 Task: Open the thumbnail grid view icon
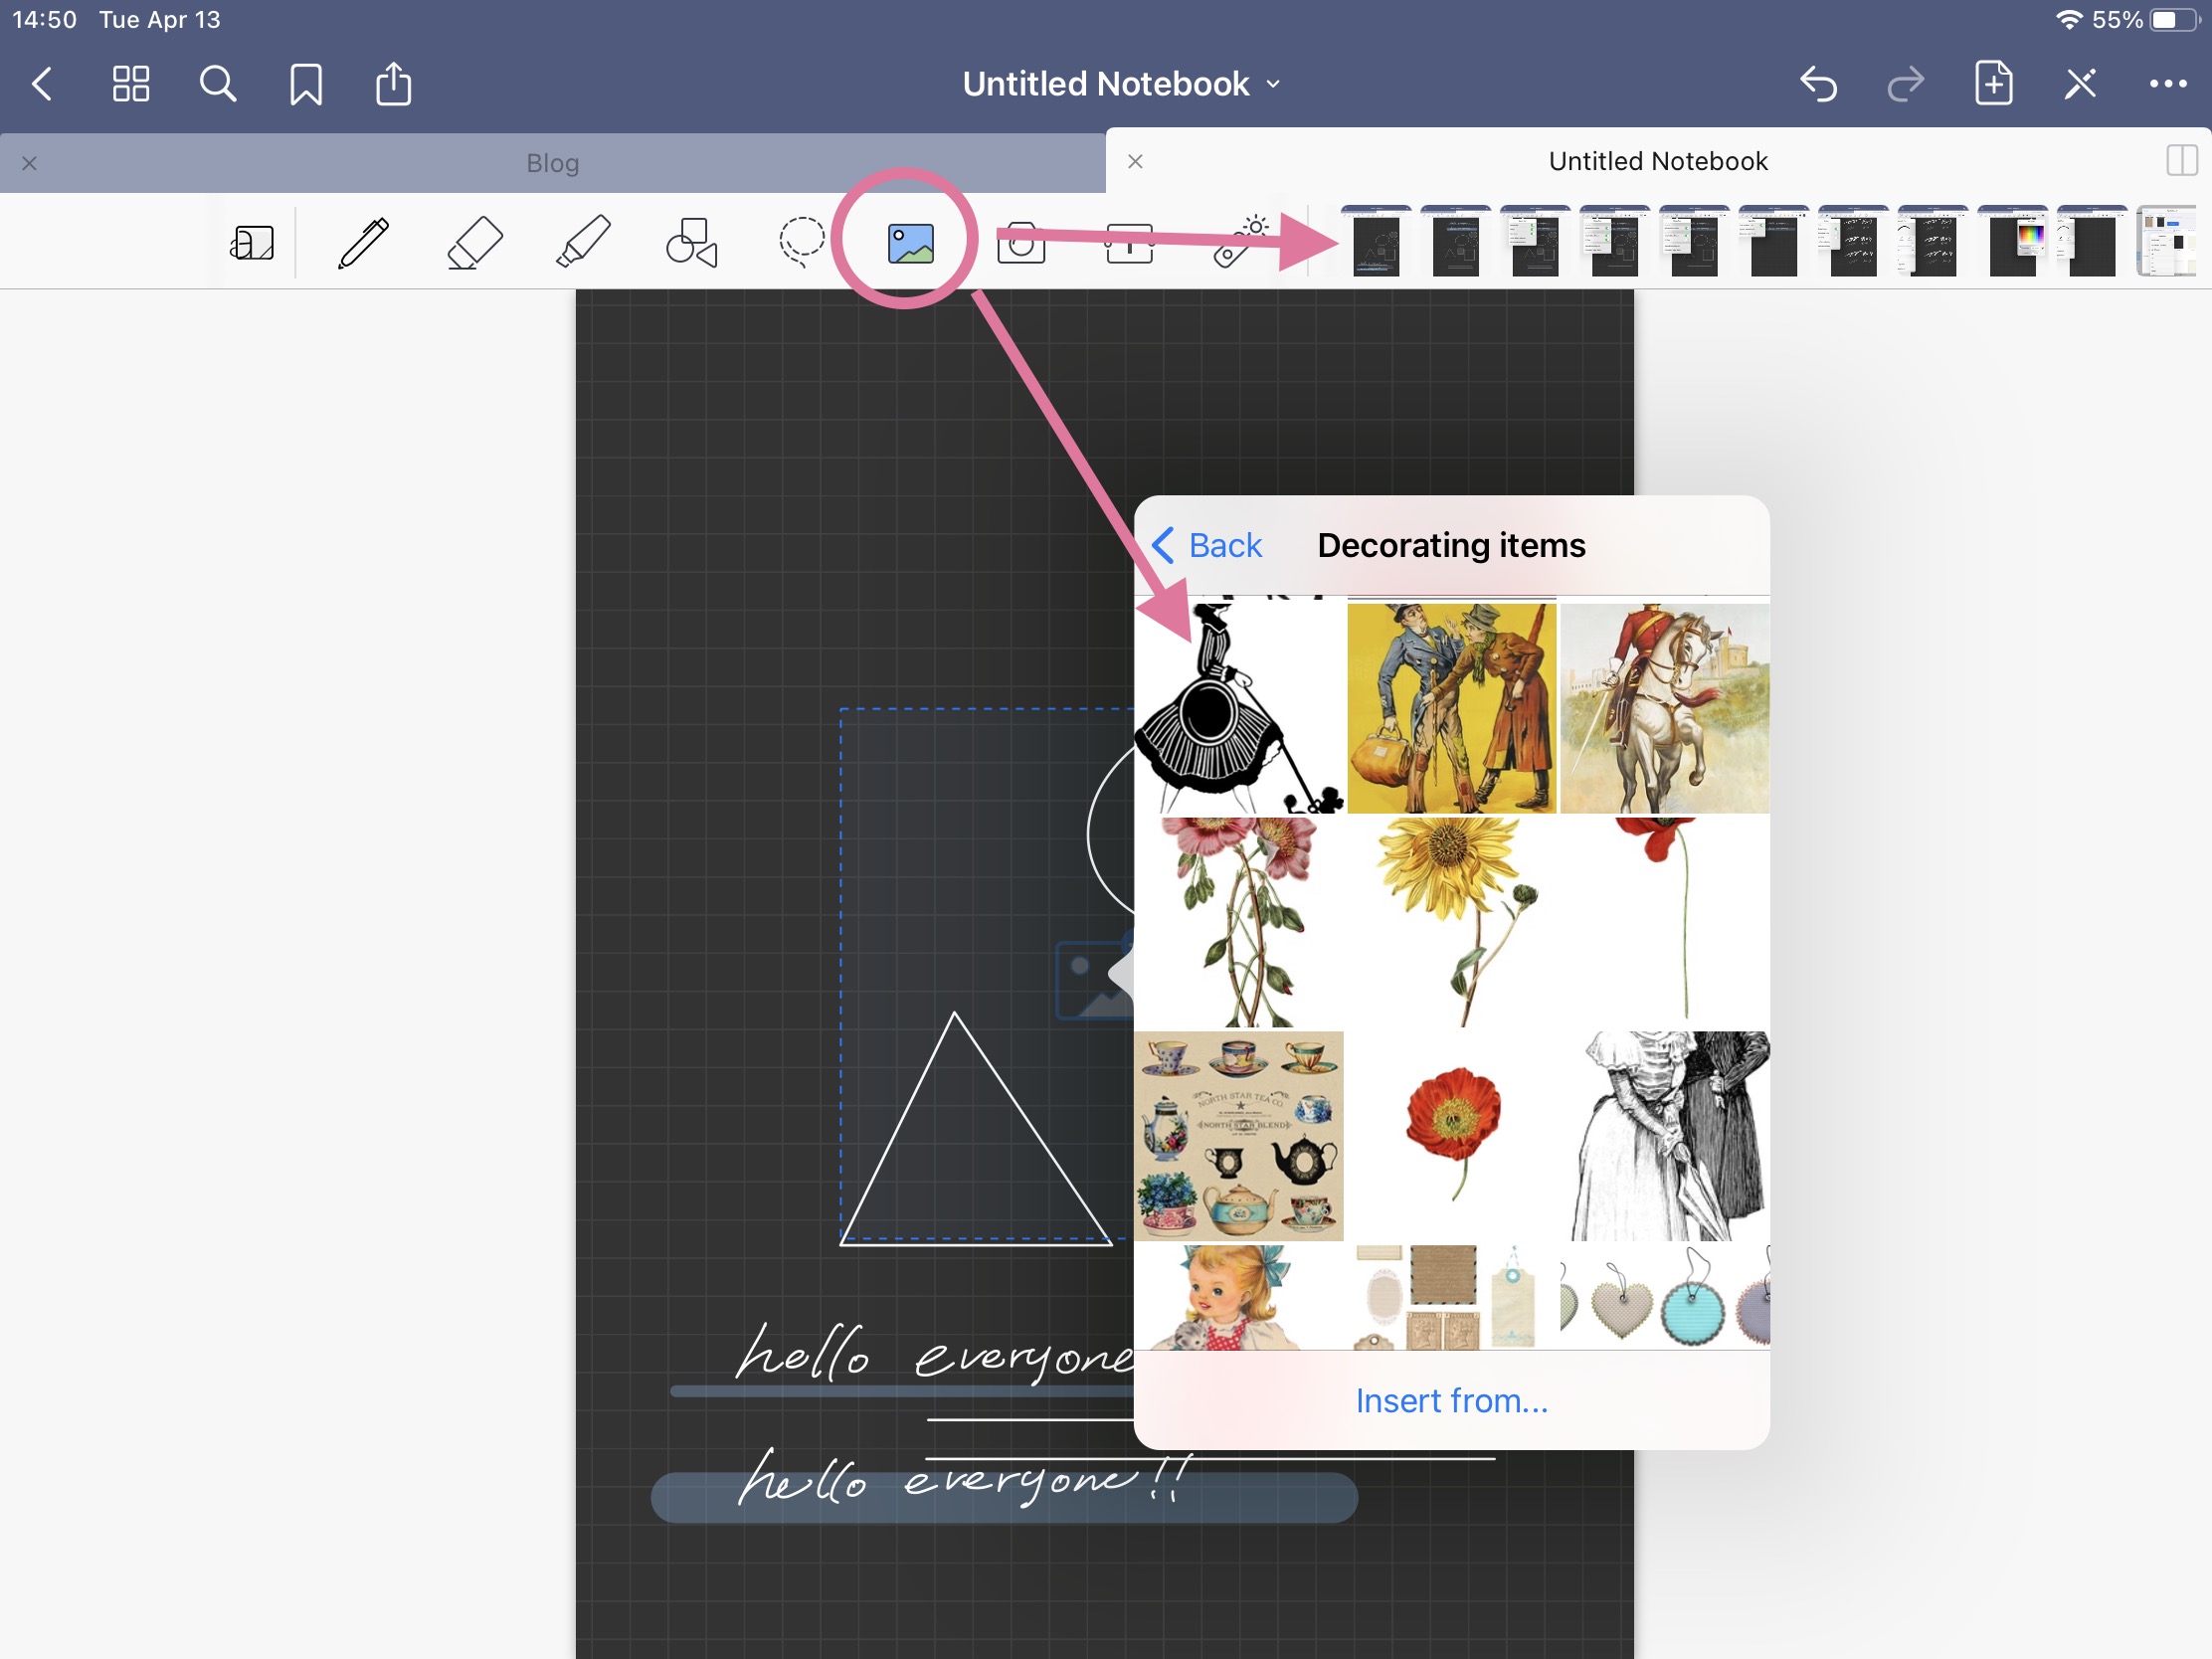(x=131, y=84)
